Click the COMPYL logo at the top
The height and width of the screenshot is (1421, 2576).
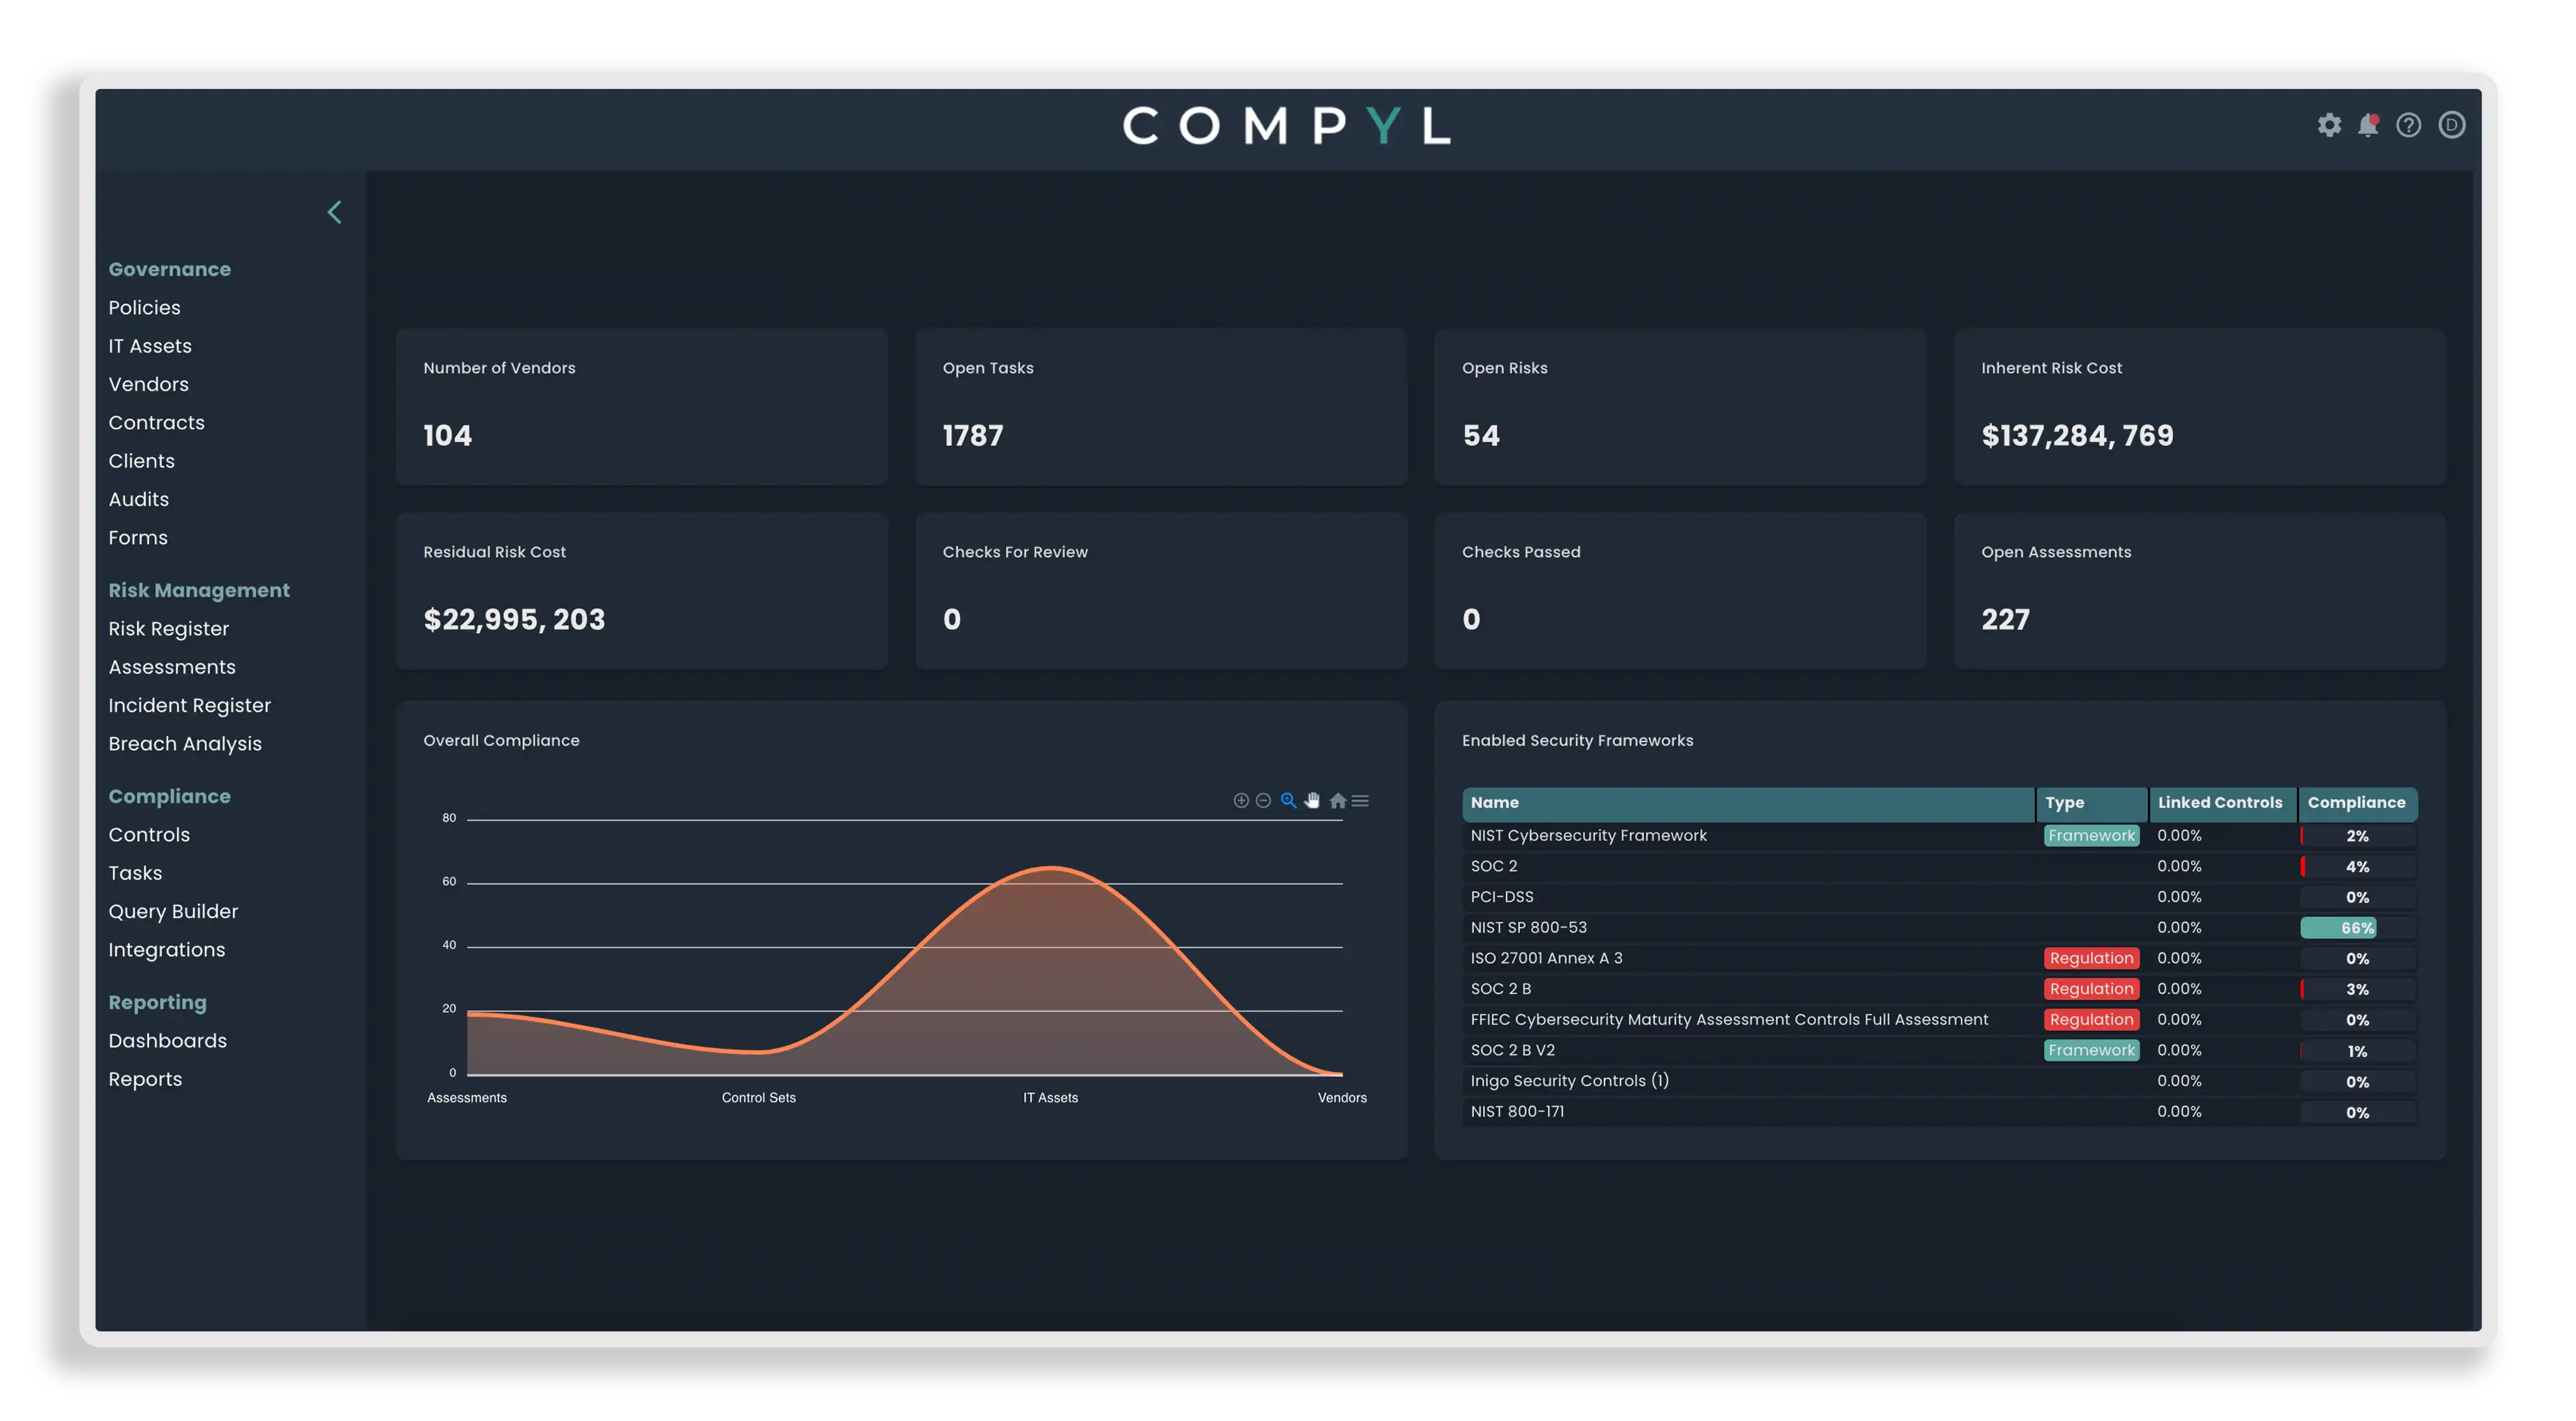1288,124
